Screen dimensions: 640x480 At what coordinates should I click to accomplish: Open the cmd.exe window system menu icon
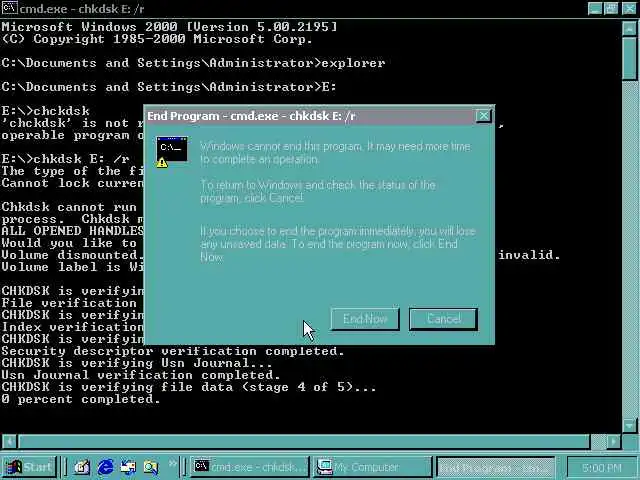pyautogui.click(x=9, y=7)
